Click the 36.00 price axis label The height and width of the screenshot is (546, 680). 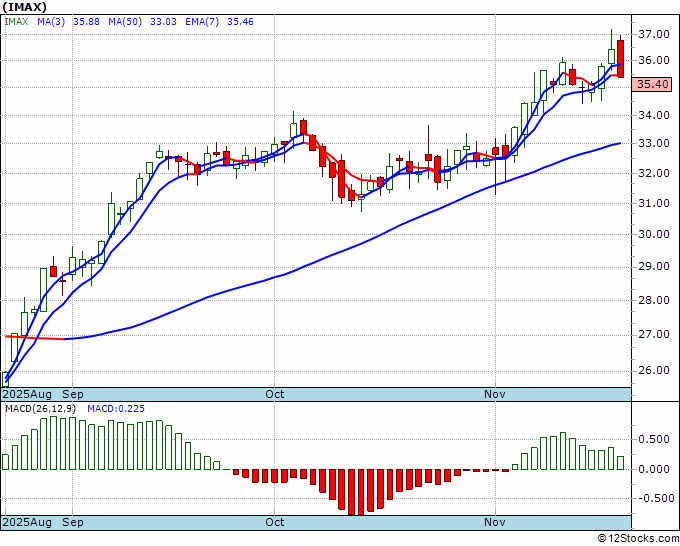[654, 60]
